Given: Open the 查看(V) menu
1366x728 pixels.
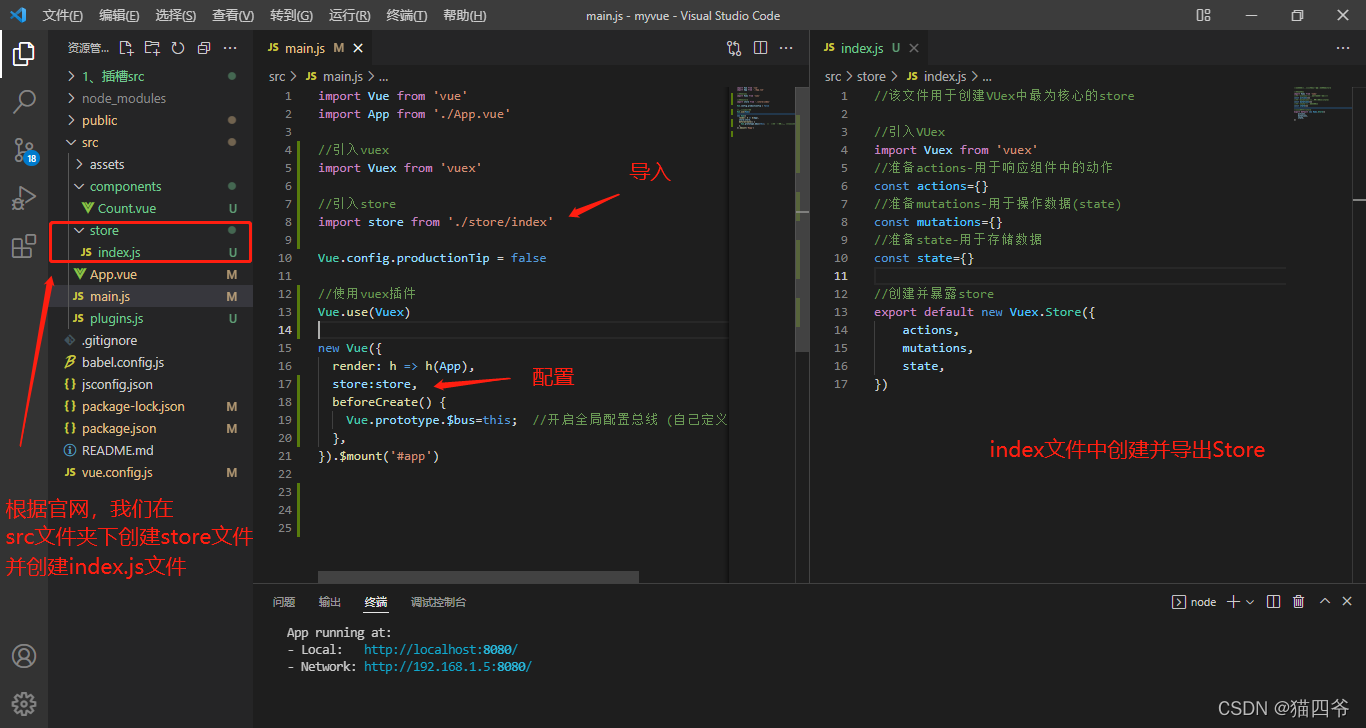Looking at the screenshot, I should pyautogui.click(x=233, y=15).
